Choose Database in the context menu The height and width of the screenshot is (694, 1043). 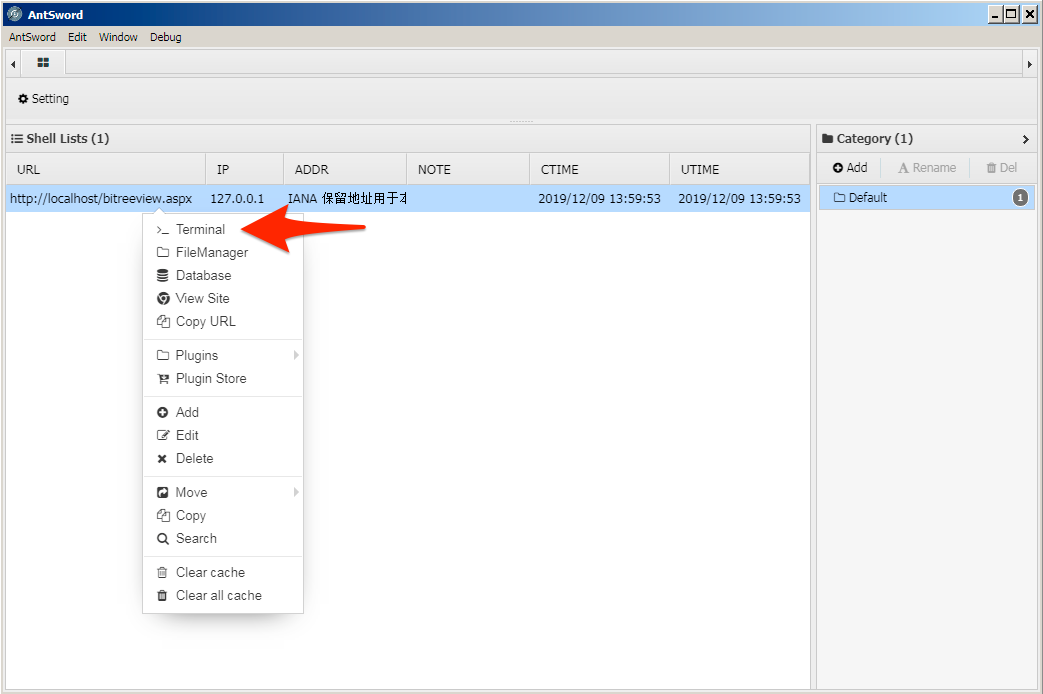pos(222,275)
